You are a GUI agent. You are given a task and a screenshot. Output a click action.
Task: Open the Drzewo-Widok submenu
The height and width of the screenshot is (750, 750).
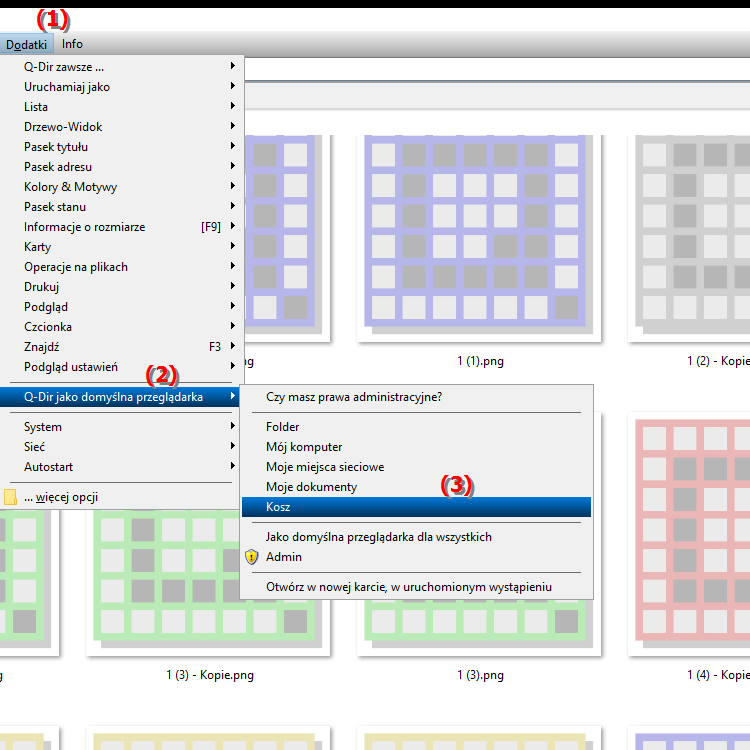click(122, 127)
